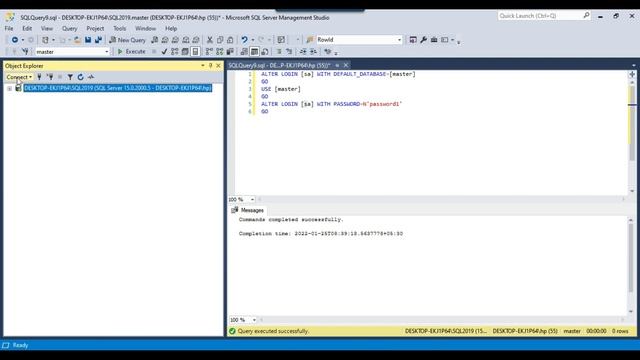The height and width of the screenshot is (360, 640).
Task: Click the Paste icon in toolbar
Action: click(x=230, y=40)
